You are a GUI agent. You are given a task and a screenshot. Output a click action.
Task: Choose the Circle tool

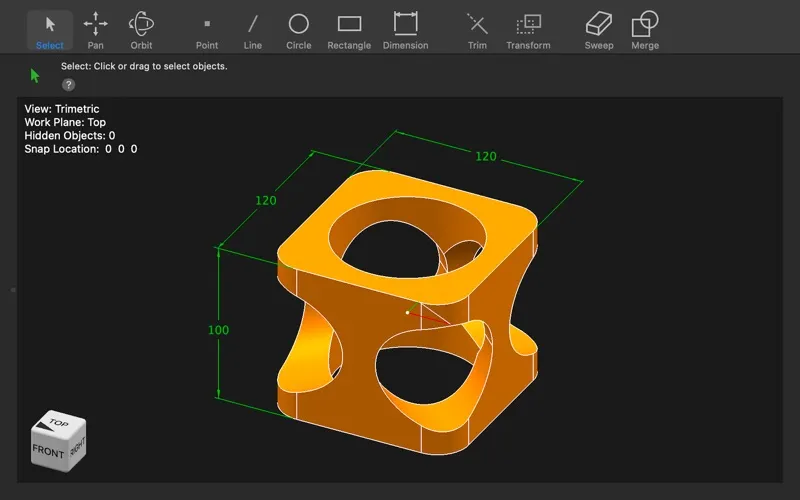click(298, 31)
